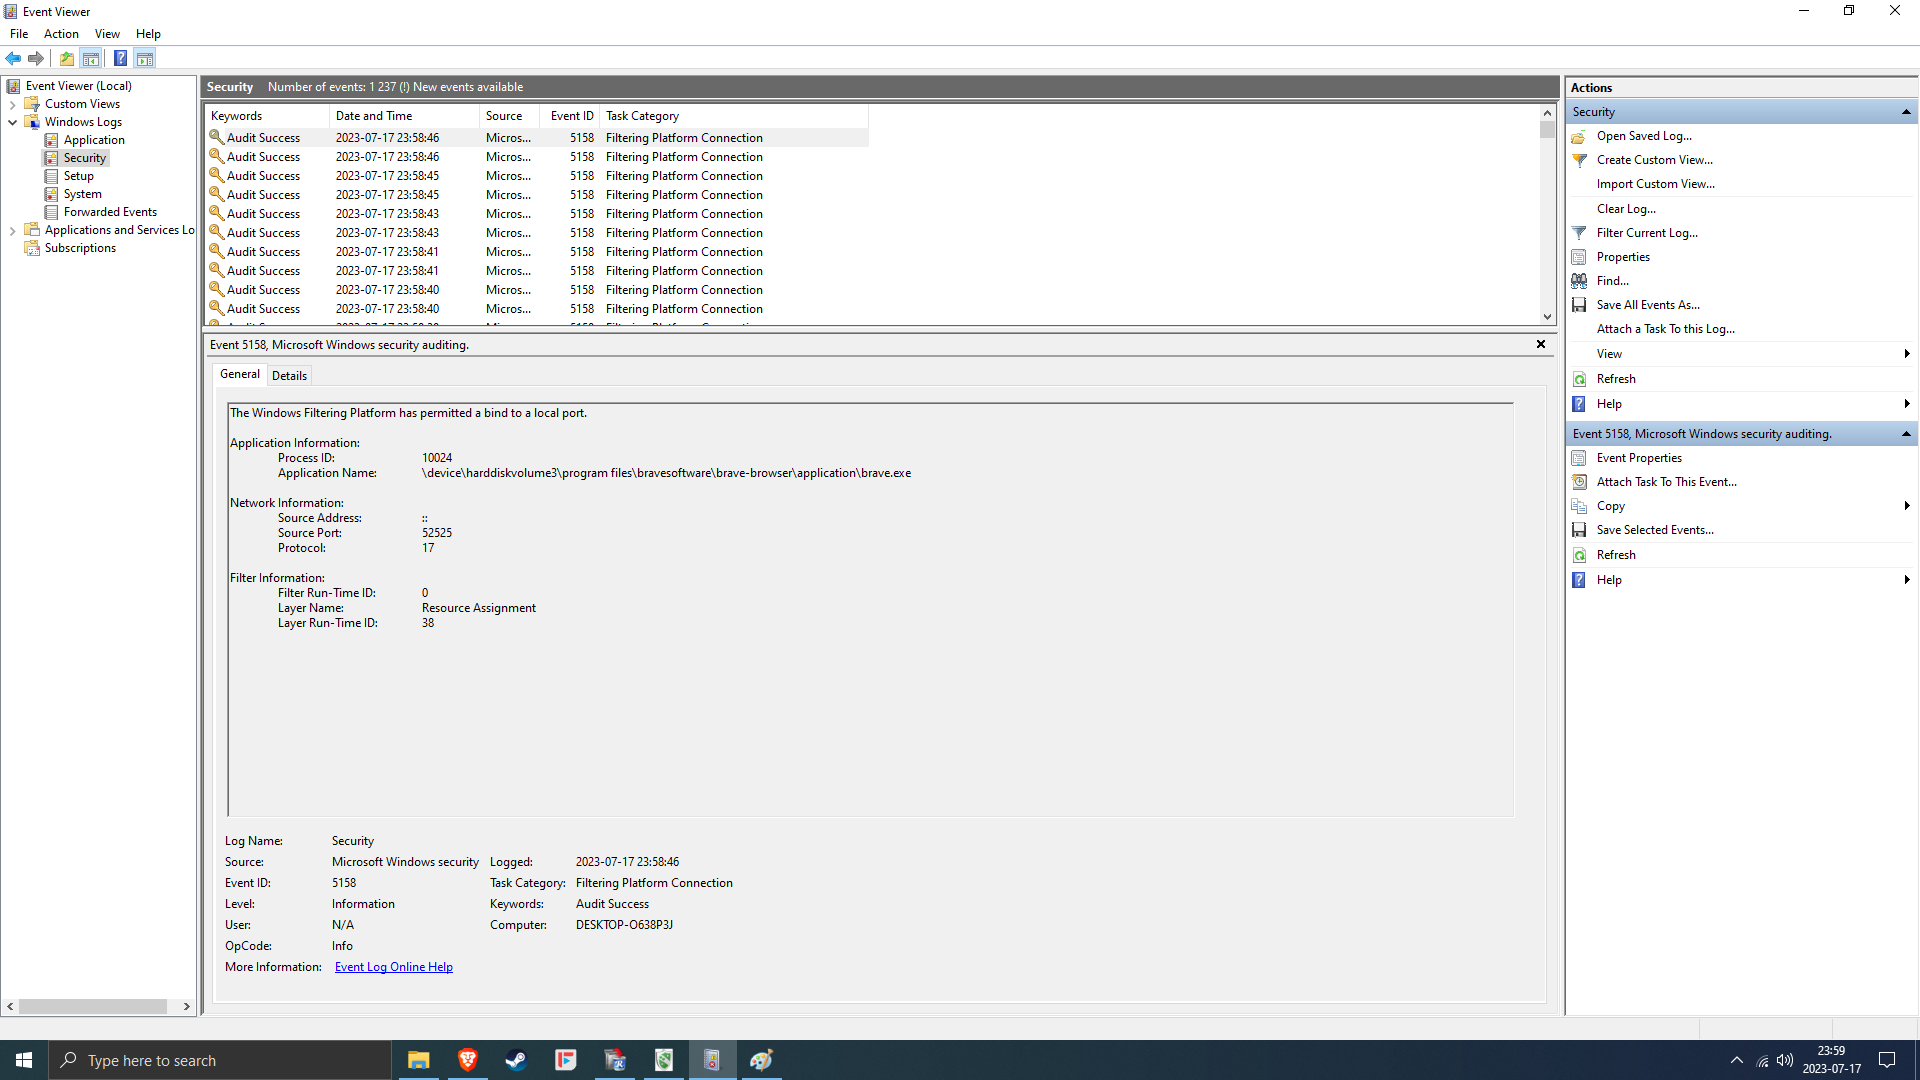1920x1080 pixels.
Task: Click the Back arrow toolbar icon
Action: (x=13, y=58)
